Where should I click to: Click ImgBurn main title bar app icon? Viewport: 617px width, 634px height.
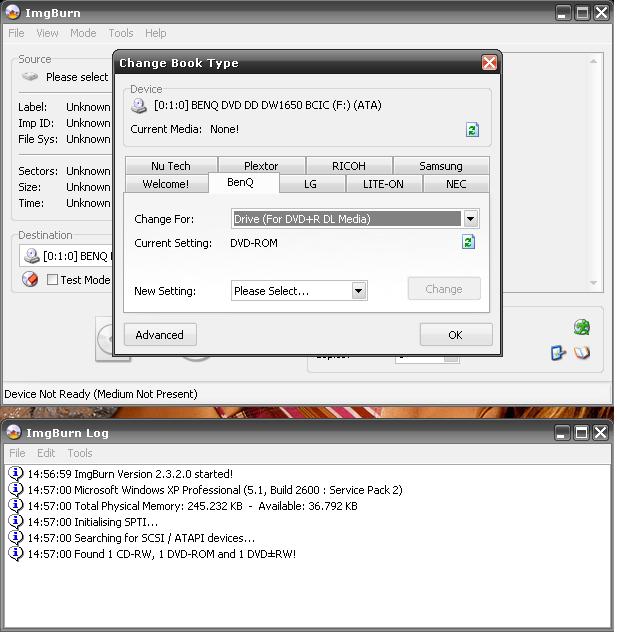[13, 12]
